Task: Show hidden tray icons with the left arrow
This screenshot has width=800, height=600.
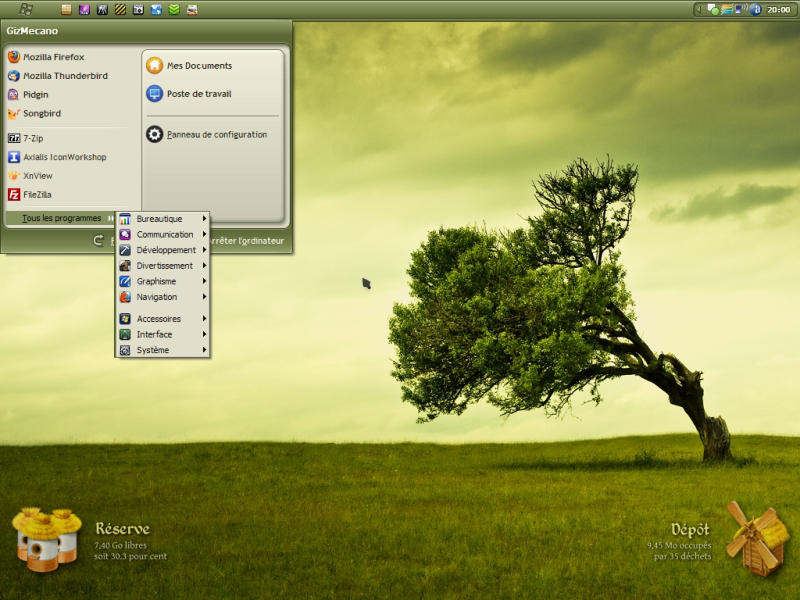Action: click(x=699, y=9)
